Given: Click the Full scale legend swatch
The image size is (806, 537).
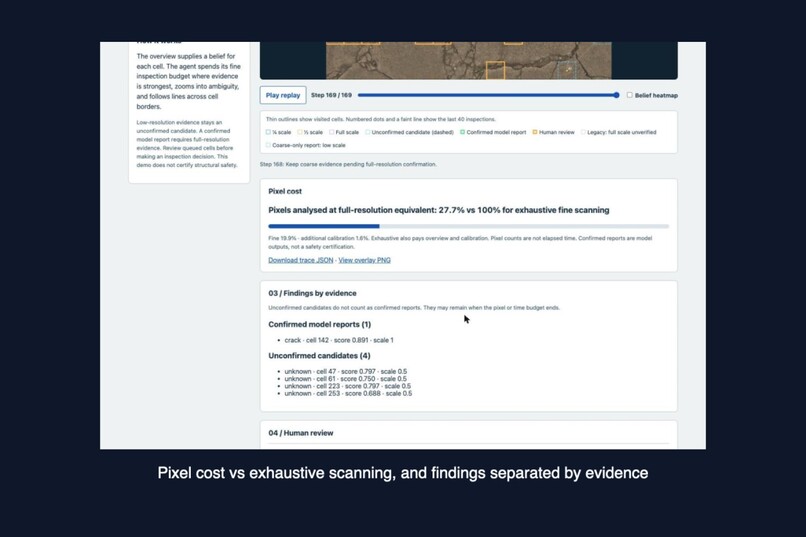Looking at the screenshot, I should tap(332, 132).
